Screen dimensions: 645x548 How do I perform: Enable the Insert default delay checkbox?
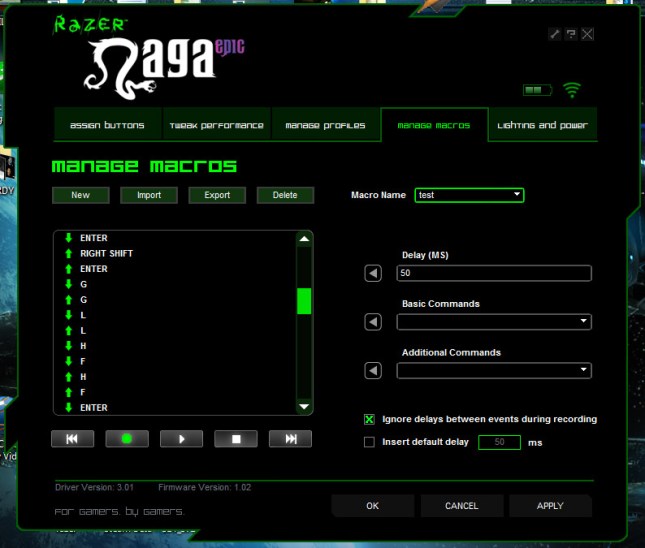click(369, 441)
